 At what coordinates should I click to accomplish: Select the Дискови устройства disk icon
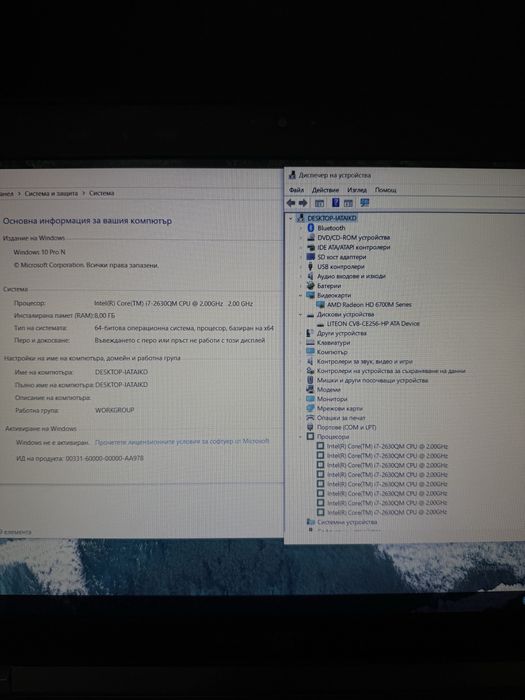point(311,314)
